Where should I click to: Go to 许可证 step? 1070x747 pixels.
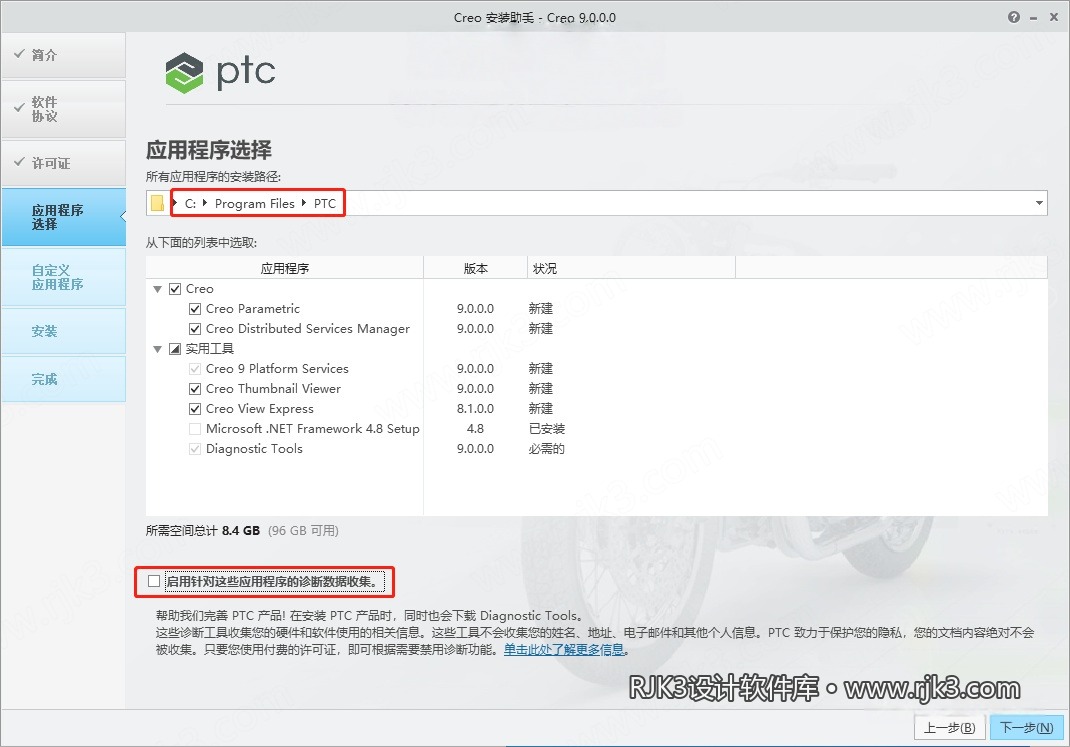click(63, 163)
